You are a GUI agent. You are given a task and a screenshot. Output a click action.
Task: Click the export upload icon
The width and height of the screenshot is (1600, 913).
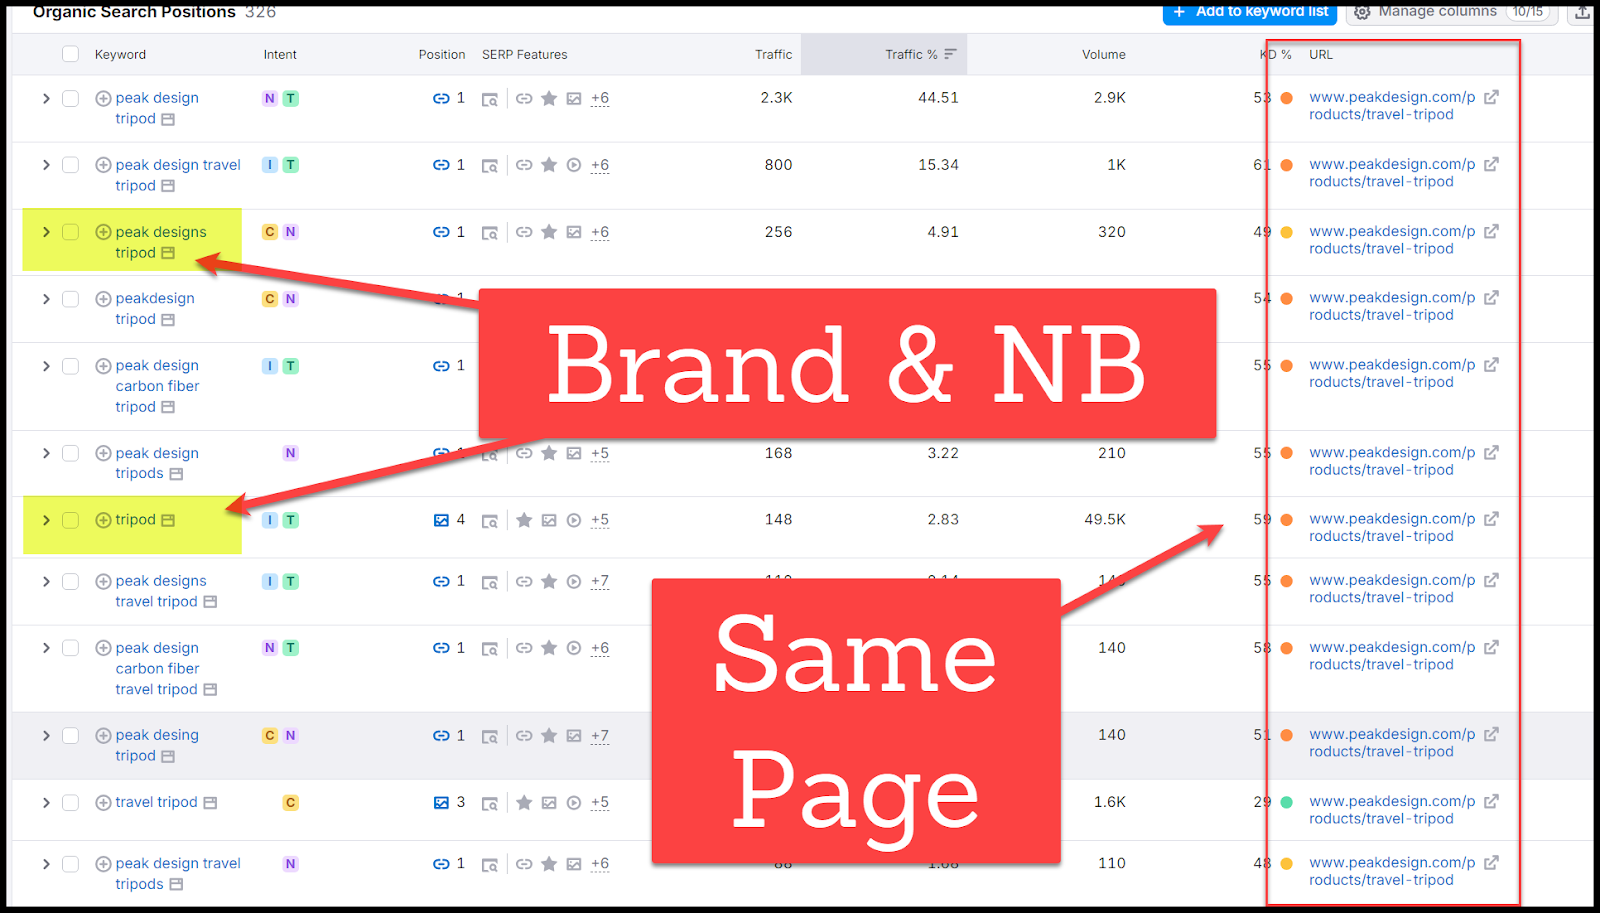[1582, 12]
